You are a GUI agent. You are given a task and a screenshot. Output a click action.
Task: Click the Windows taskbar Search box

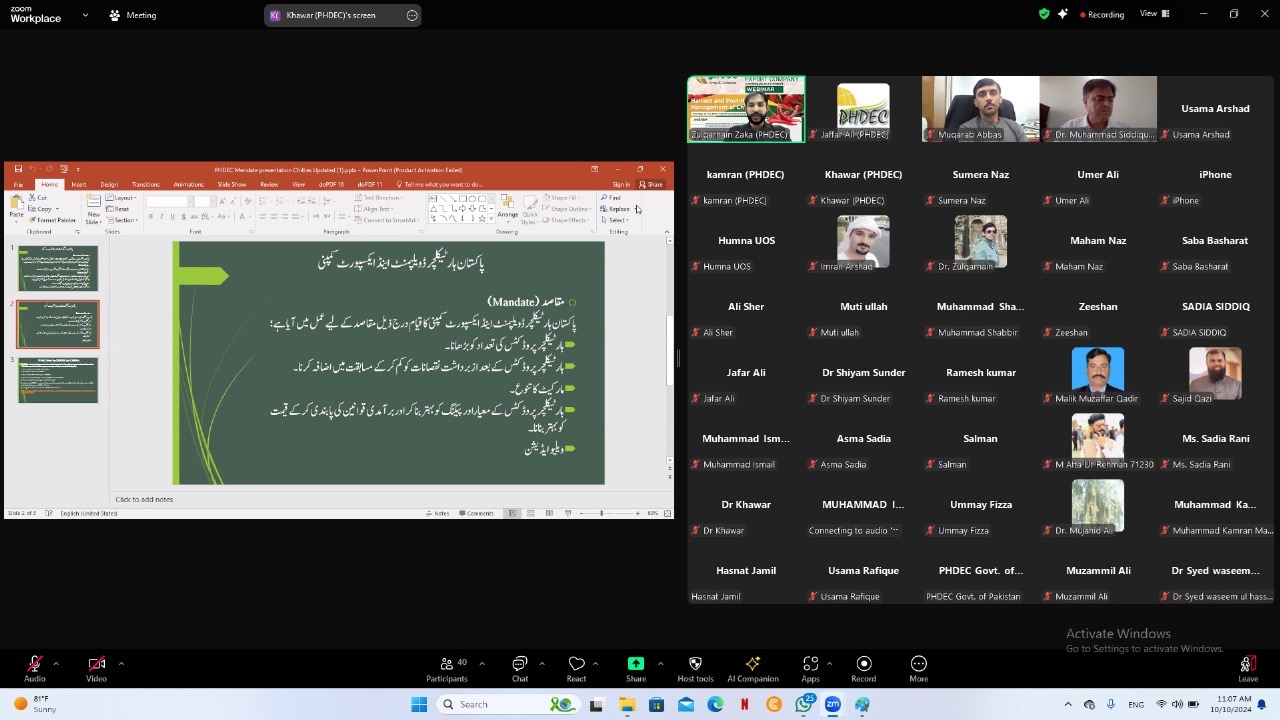coord(505,704)
